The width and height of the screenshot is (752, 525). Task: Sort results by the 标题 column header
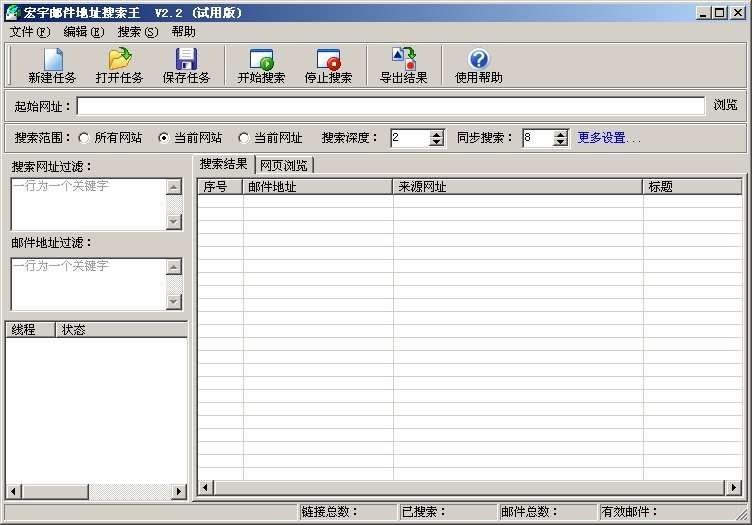[x=692, y=187]
